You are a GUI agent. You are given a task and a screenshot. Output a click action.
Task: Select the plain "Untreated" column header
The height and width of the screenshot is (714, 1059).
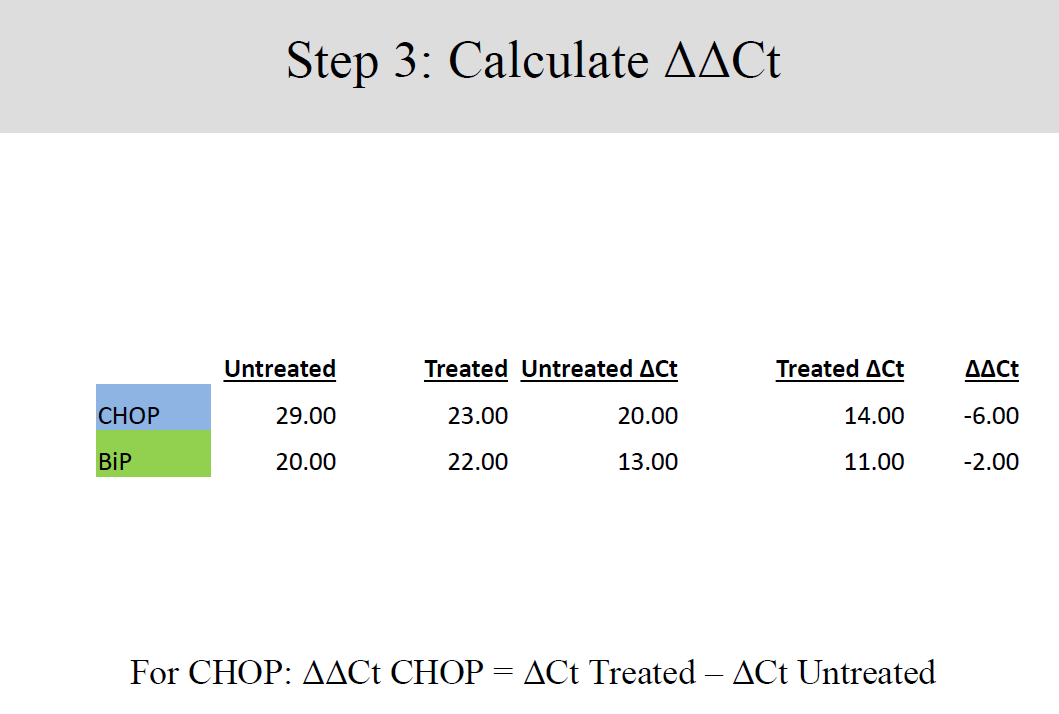280,369
